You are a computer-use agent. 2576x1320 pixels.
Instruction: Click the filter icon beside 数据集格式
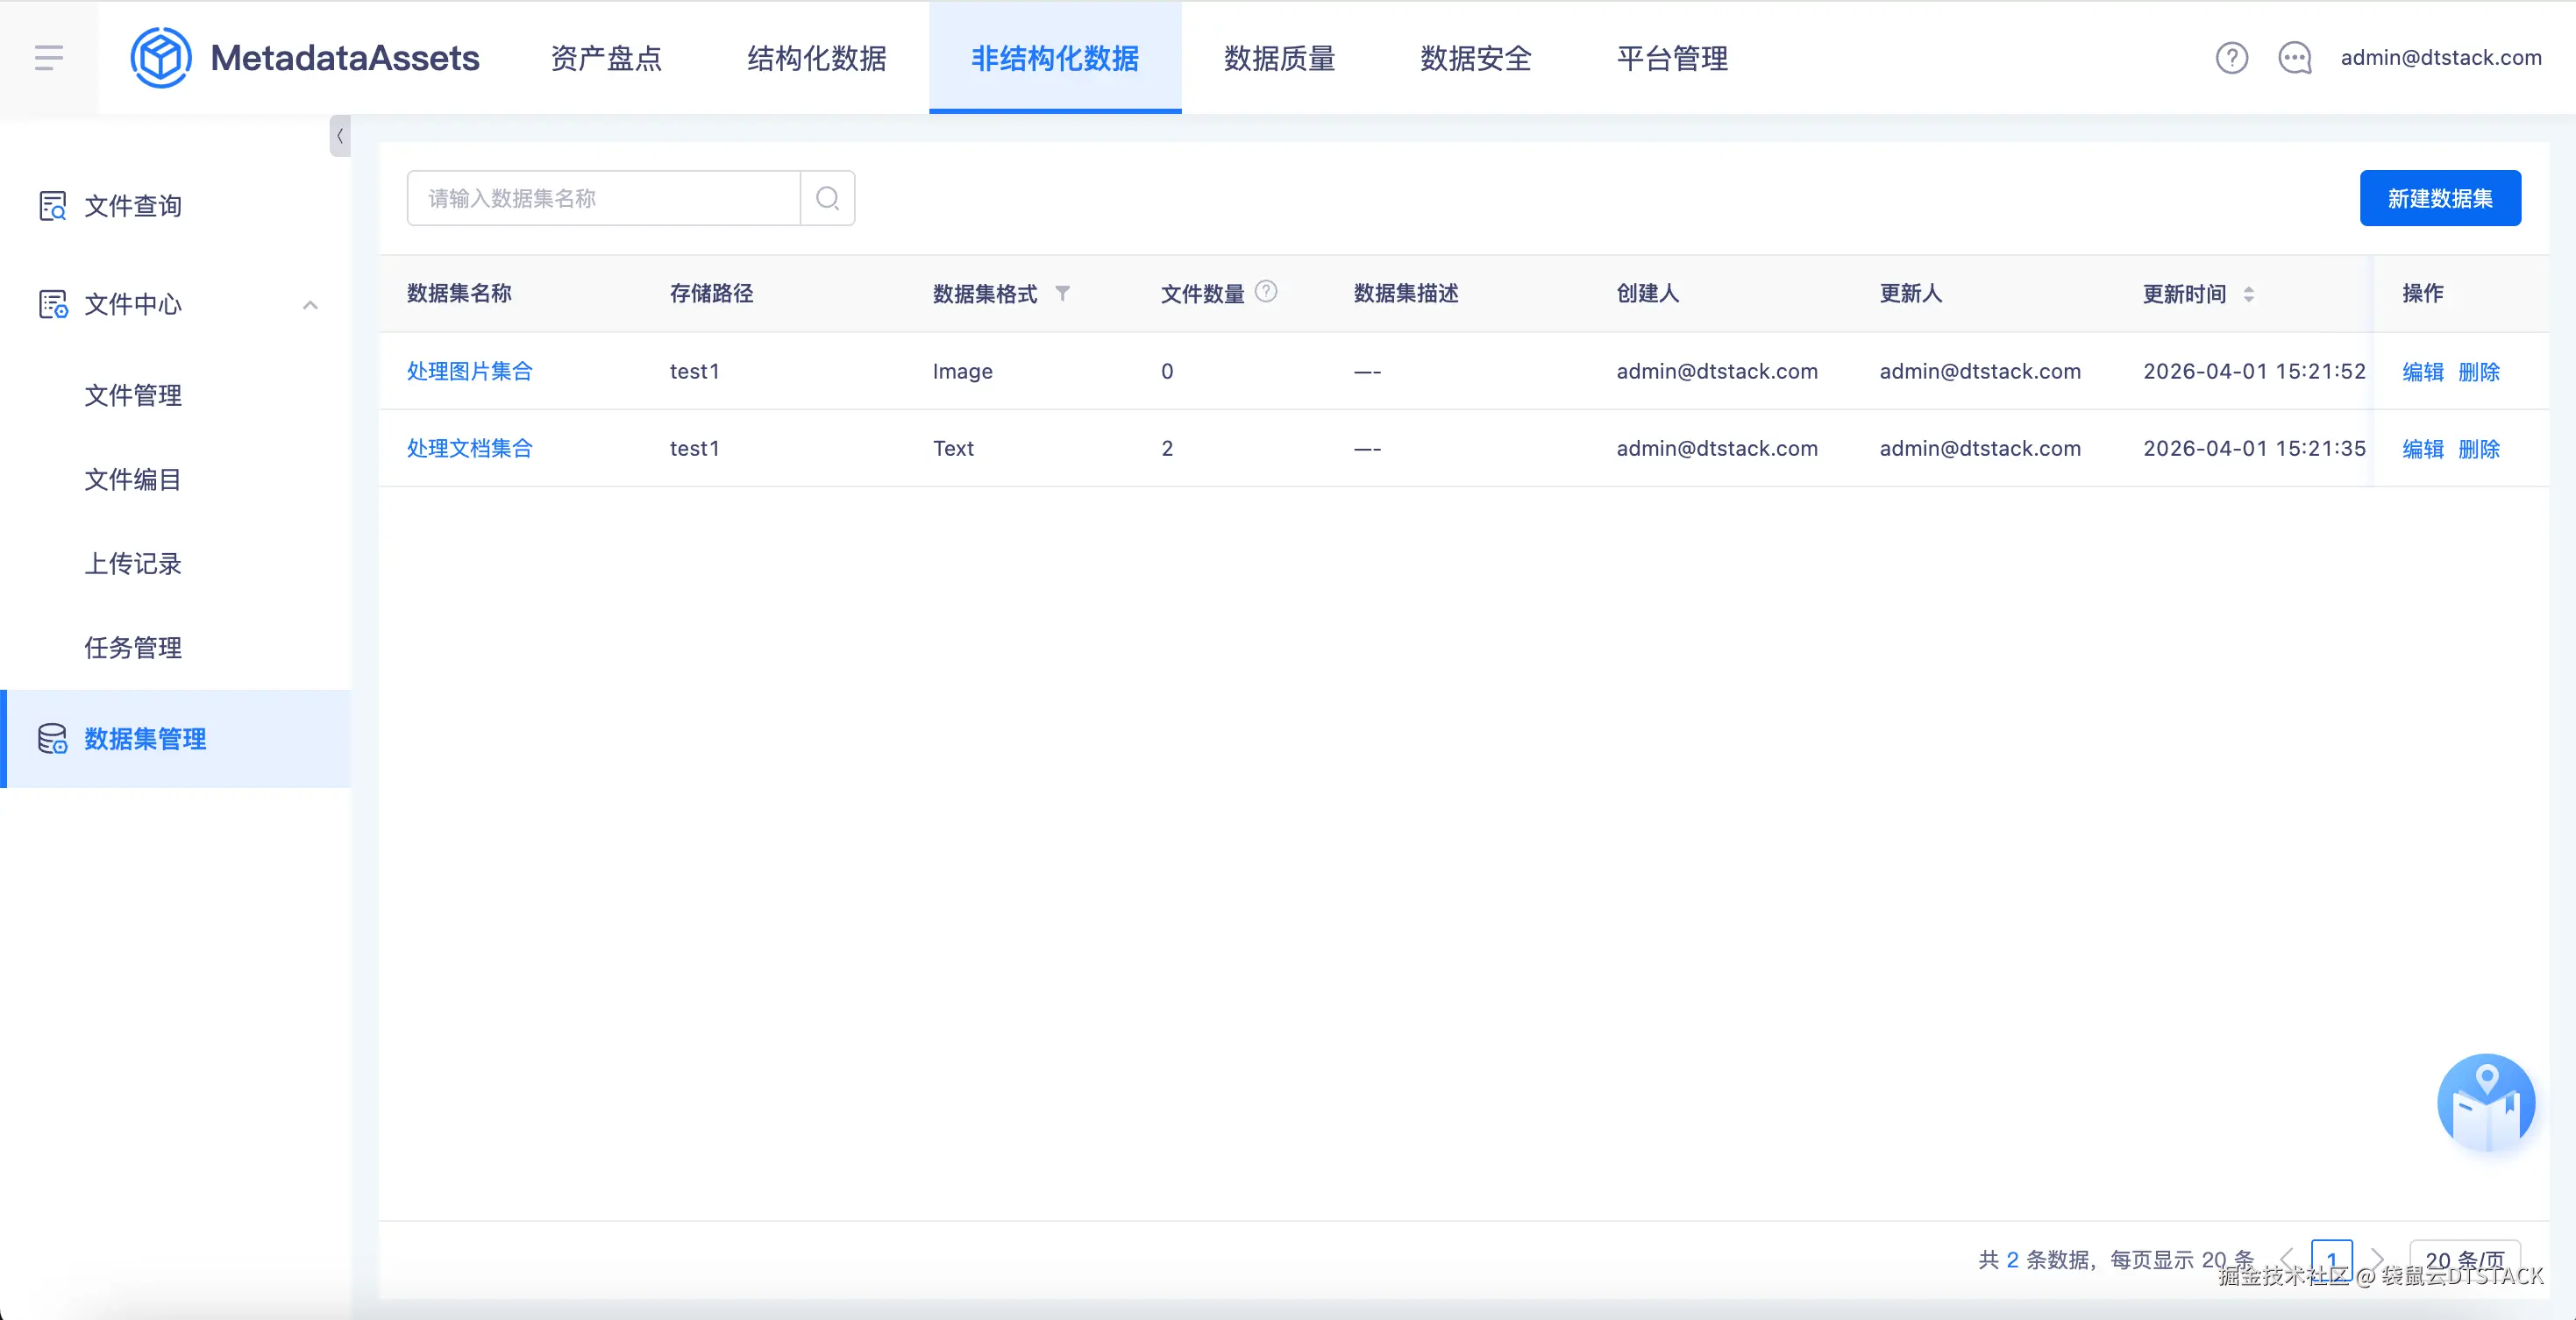click(x=1062, y=293)
